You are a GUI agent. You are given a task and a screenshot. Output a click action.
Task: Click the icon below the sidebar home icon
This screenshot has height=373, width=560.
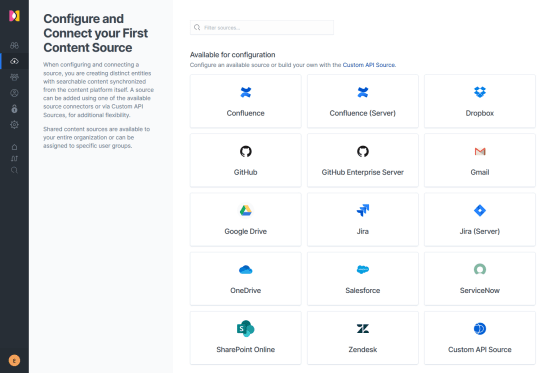click(14, 158)
